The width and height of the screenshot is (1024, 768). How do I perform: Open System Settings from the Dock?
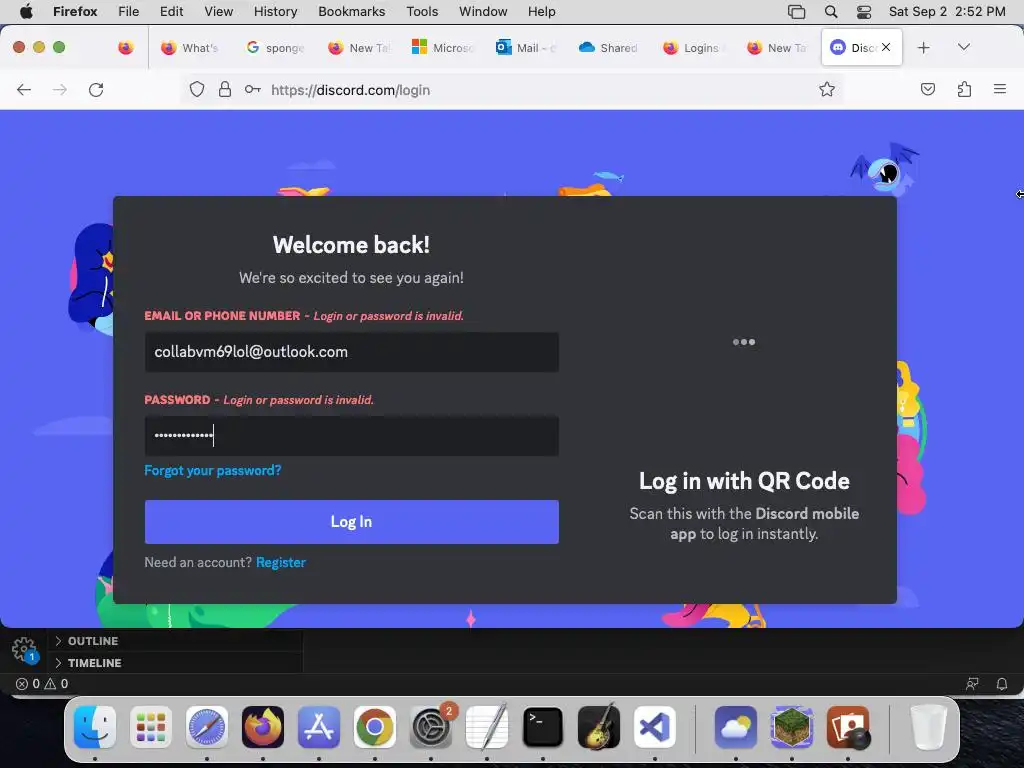tap(431, 728)
